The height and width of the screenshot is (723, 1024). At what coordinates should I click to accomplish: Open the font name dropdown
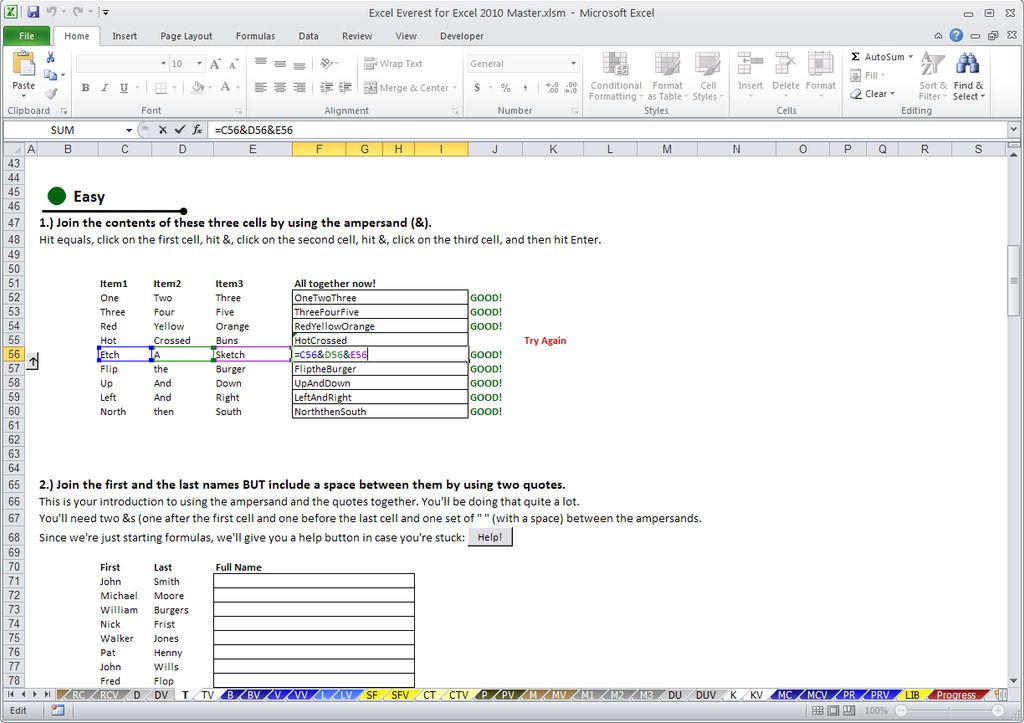(163, 63)
